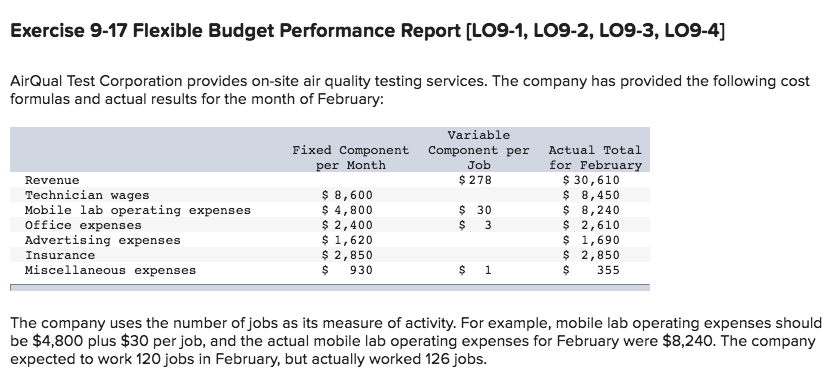Click the $1,690 actual advertising value
The image size is (829, 384).
point(592,240)
